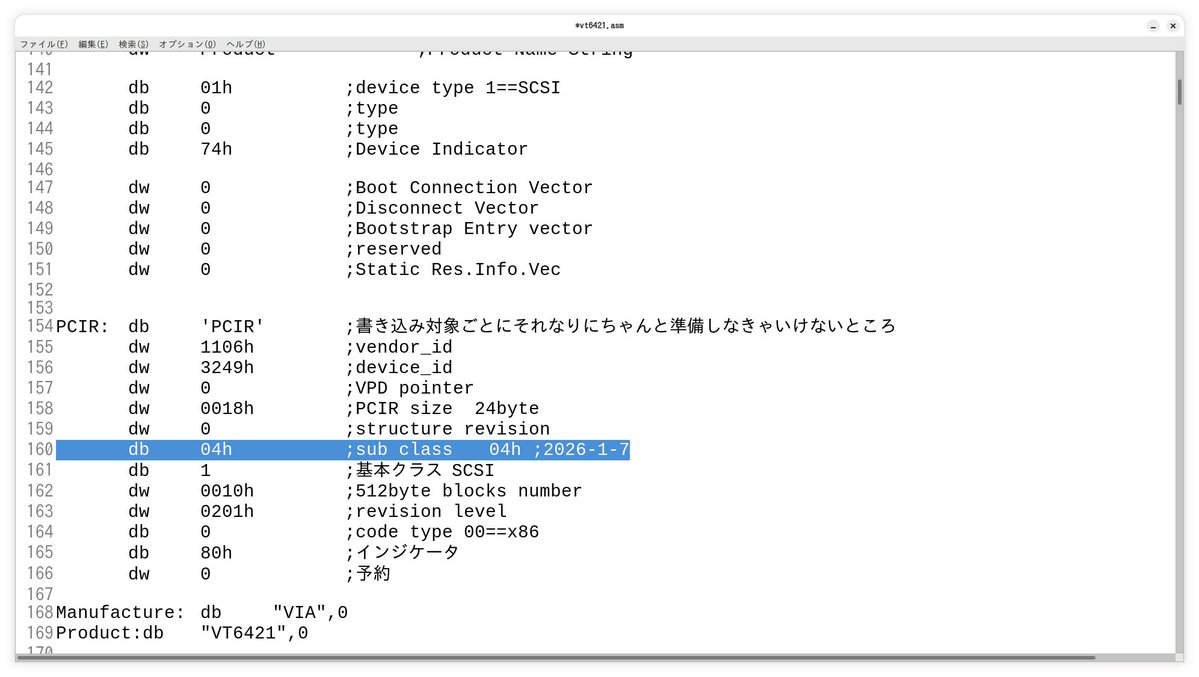Click on the 'PCIR:' label
This screenshot has width=1199, height=677.
coord(83,327)
